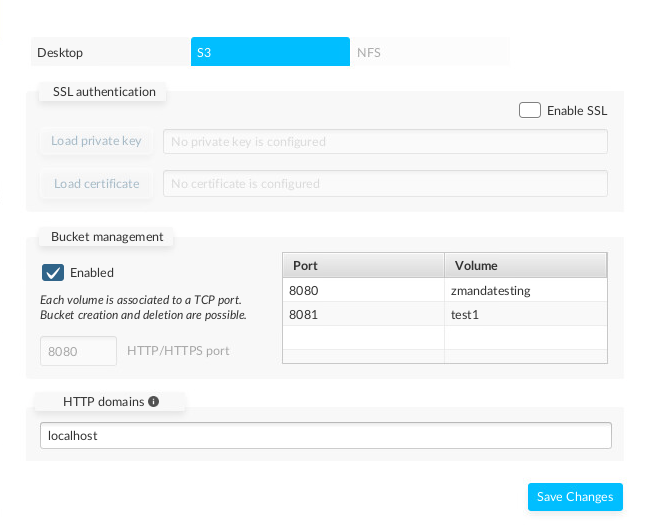Screen dimensions: 646x527
Task: Sort by the Port column header
Action: pos(363,265)
